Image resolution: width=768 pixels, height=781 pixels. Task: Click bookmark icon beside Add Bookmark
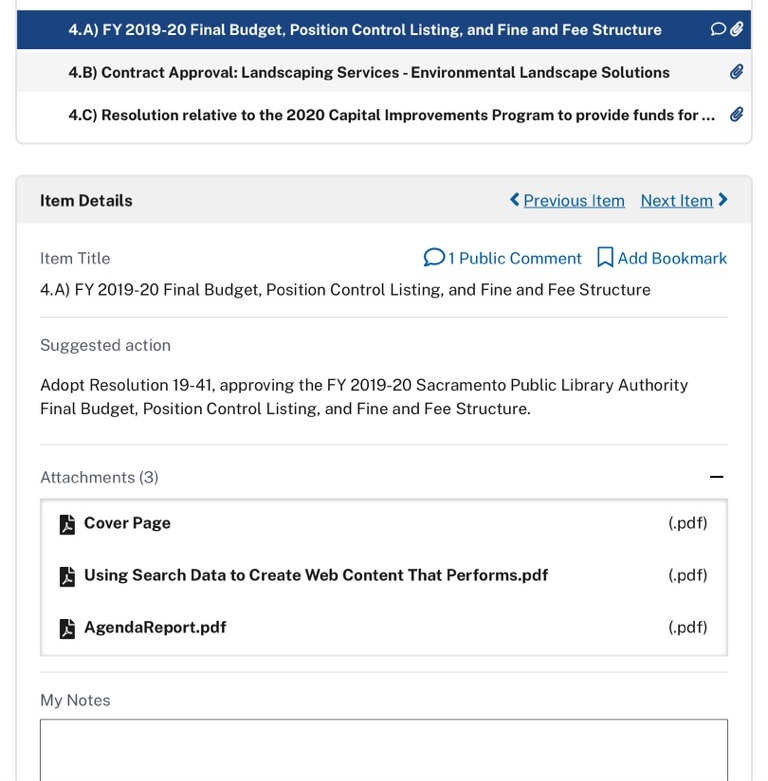(605, 258)
